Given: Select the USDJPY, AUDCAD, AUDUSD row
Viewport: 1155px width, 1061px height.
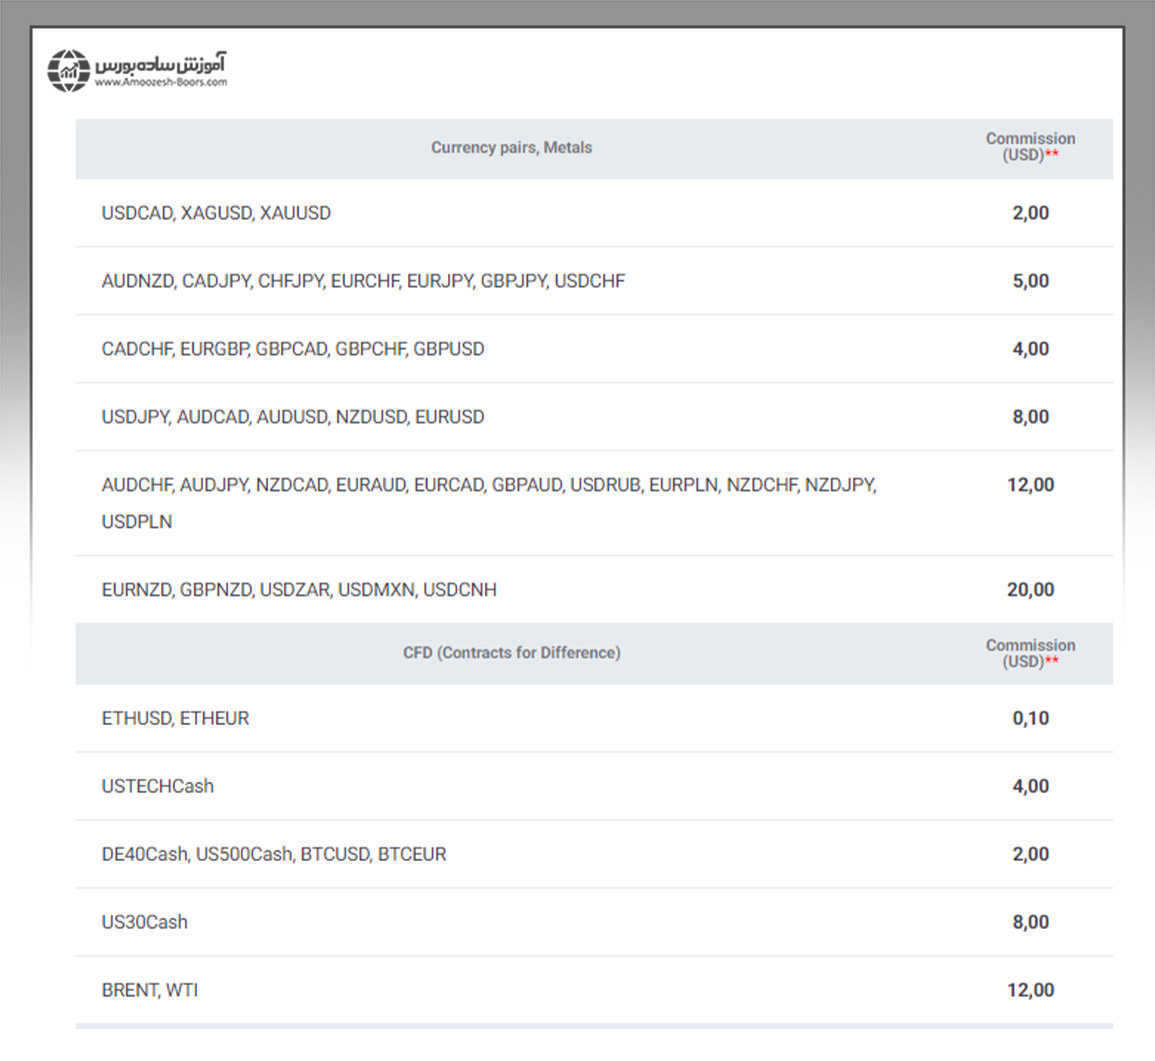Looking at the screenshot, I should 293,417.
